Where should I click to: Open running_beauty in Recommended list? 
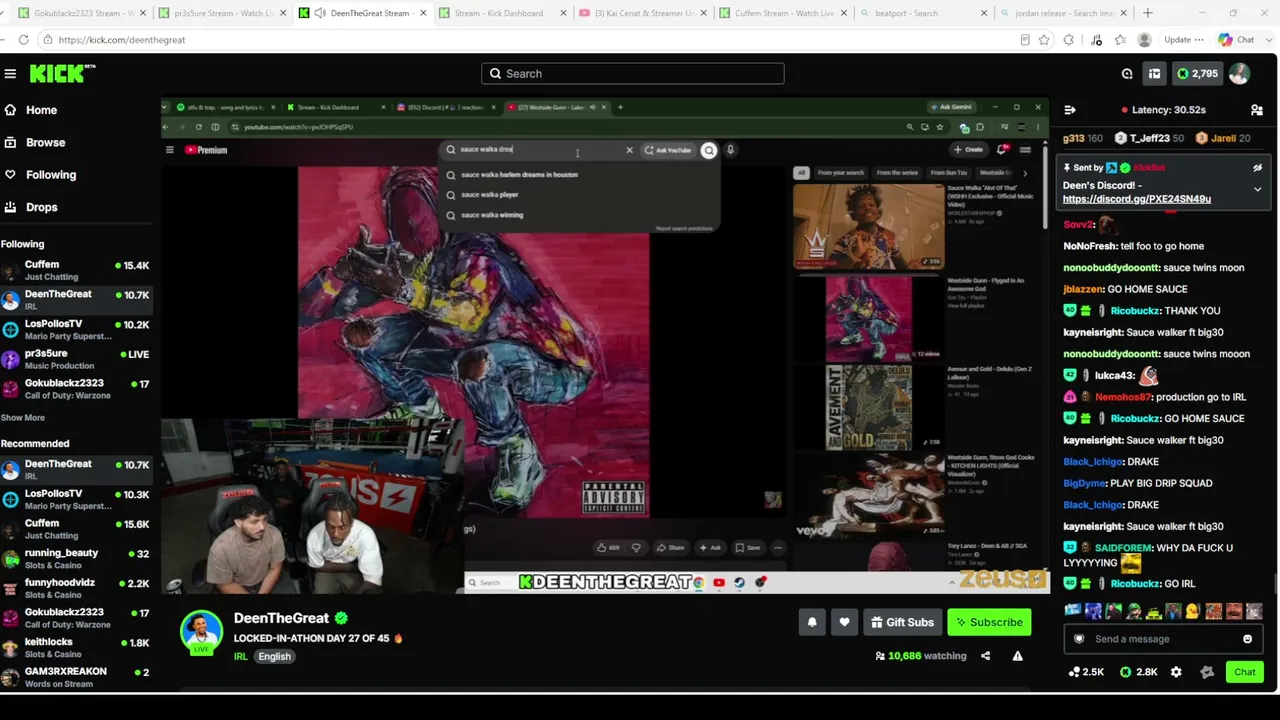77,558
